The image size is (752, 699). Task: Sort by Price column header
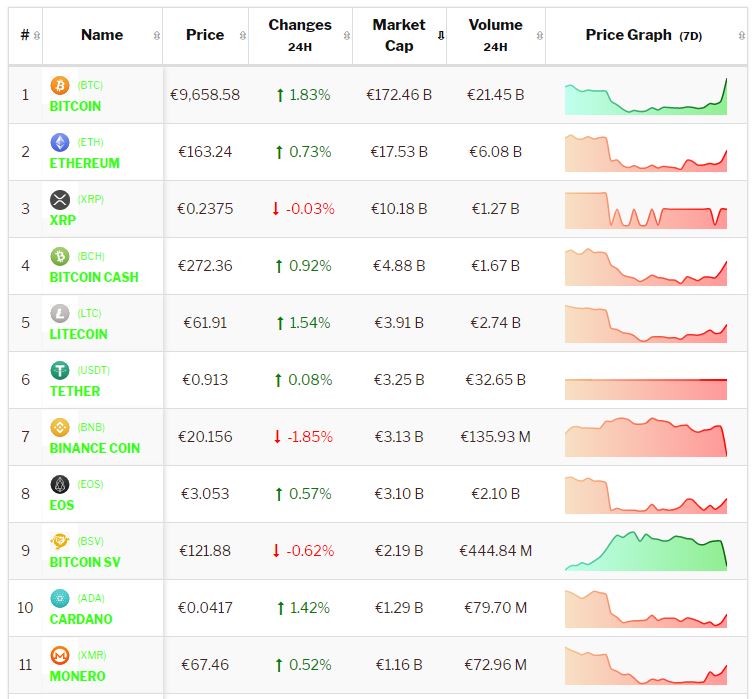205,35
